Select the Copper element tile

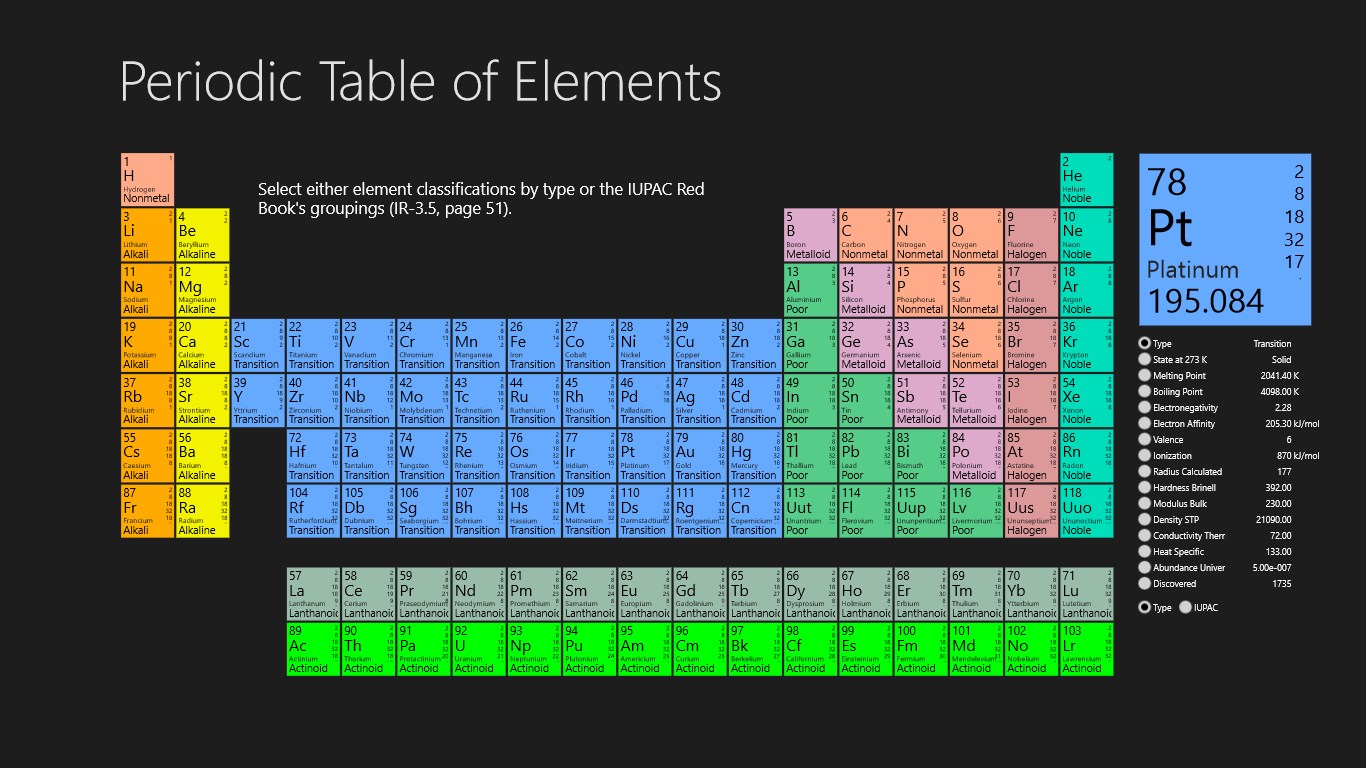[700, 345]
